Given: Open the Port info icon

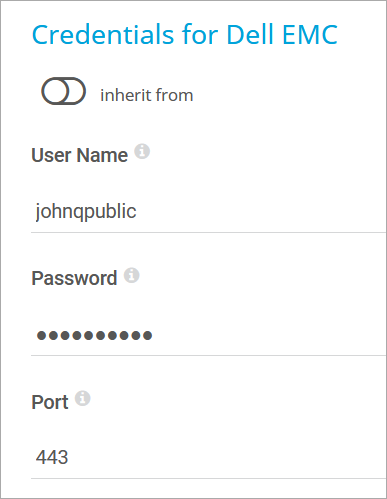Looking at the screenshot, I should (82, 398).
